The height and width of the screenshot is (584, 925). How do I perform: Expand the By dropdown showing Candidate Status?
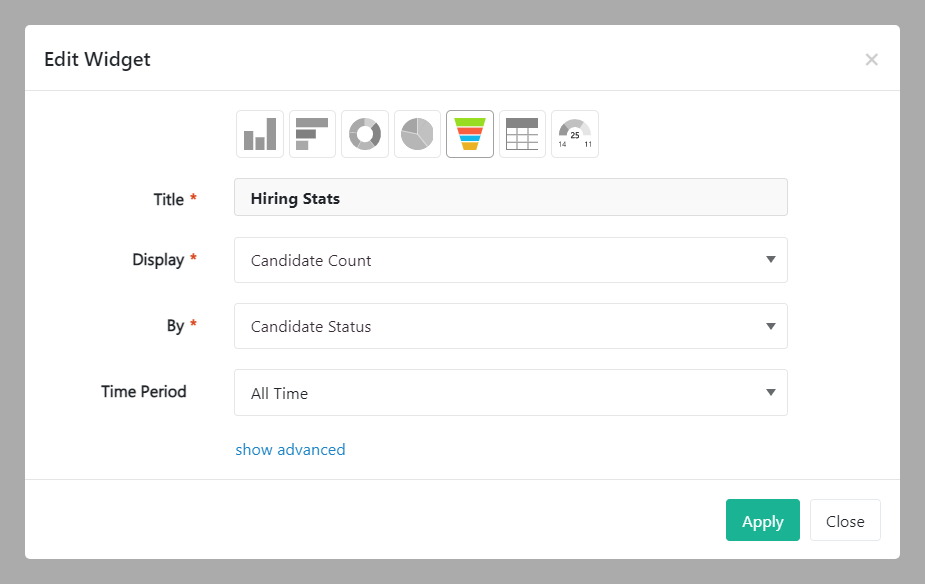(x=510, y=326)
